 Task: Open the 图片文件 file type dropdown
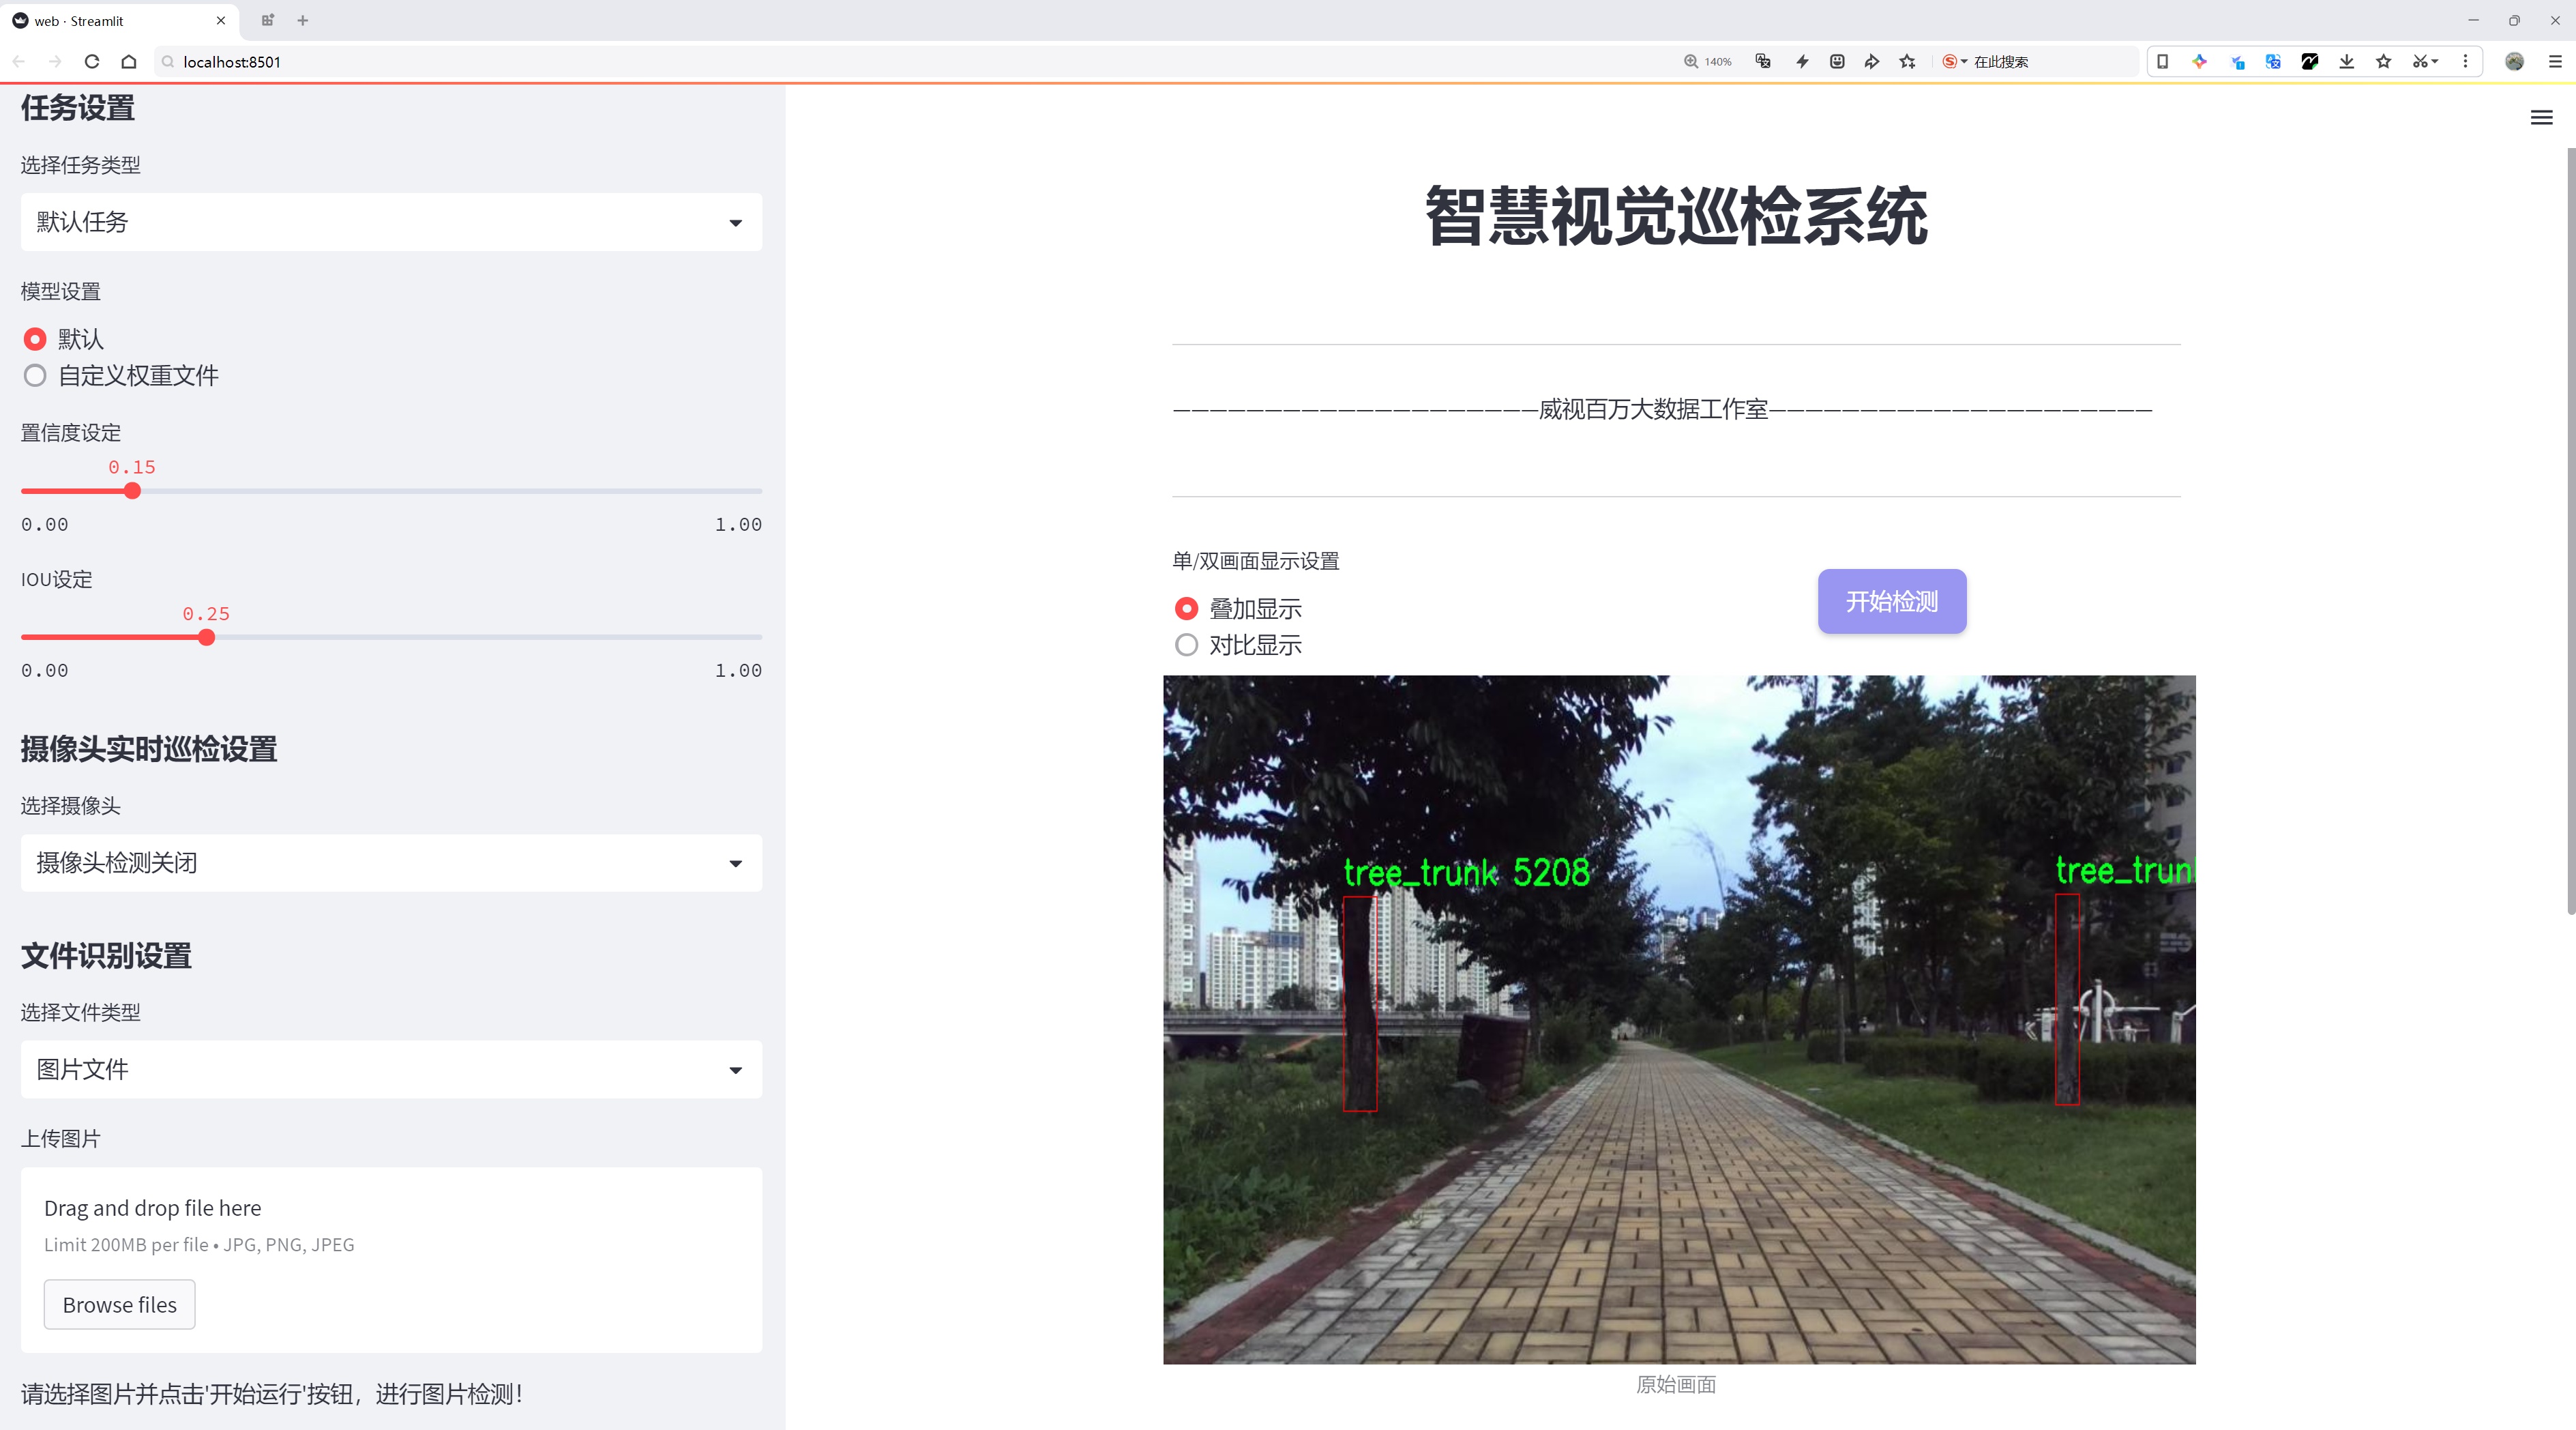click(x=391, y=1070)
